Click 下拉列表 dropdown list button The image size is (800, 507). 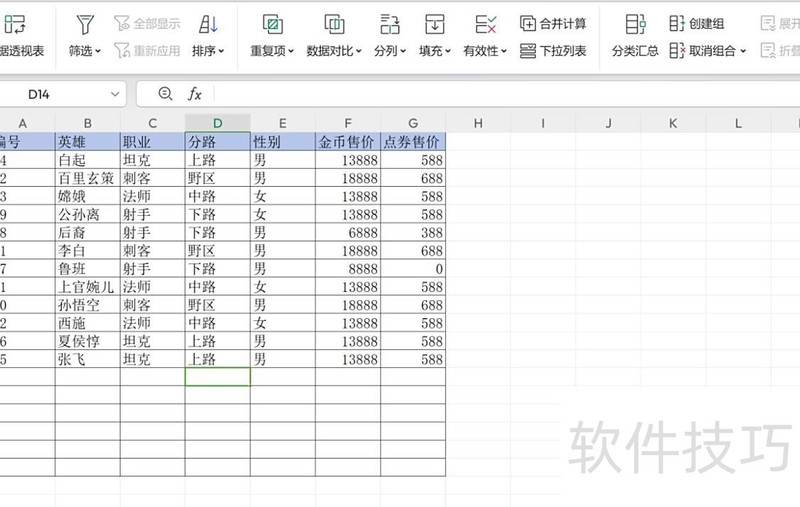[x=553, y=50]
